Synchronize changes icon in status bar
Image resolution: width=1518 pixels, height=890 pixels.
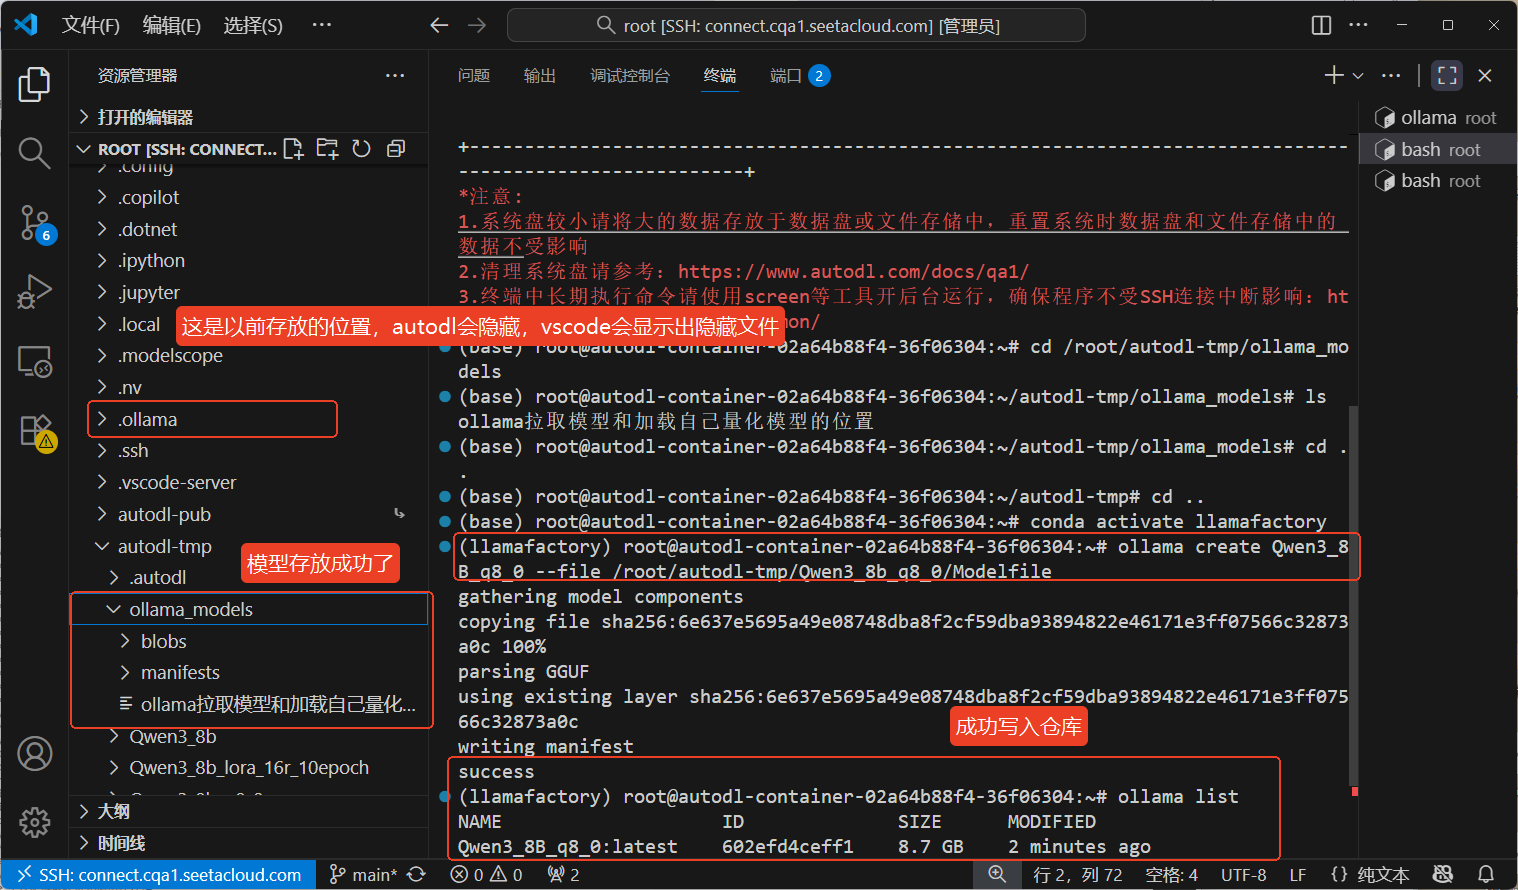[417, 875]
